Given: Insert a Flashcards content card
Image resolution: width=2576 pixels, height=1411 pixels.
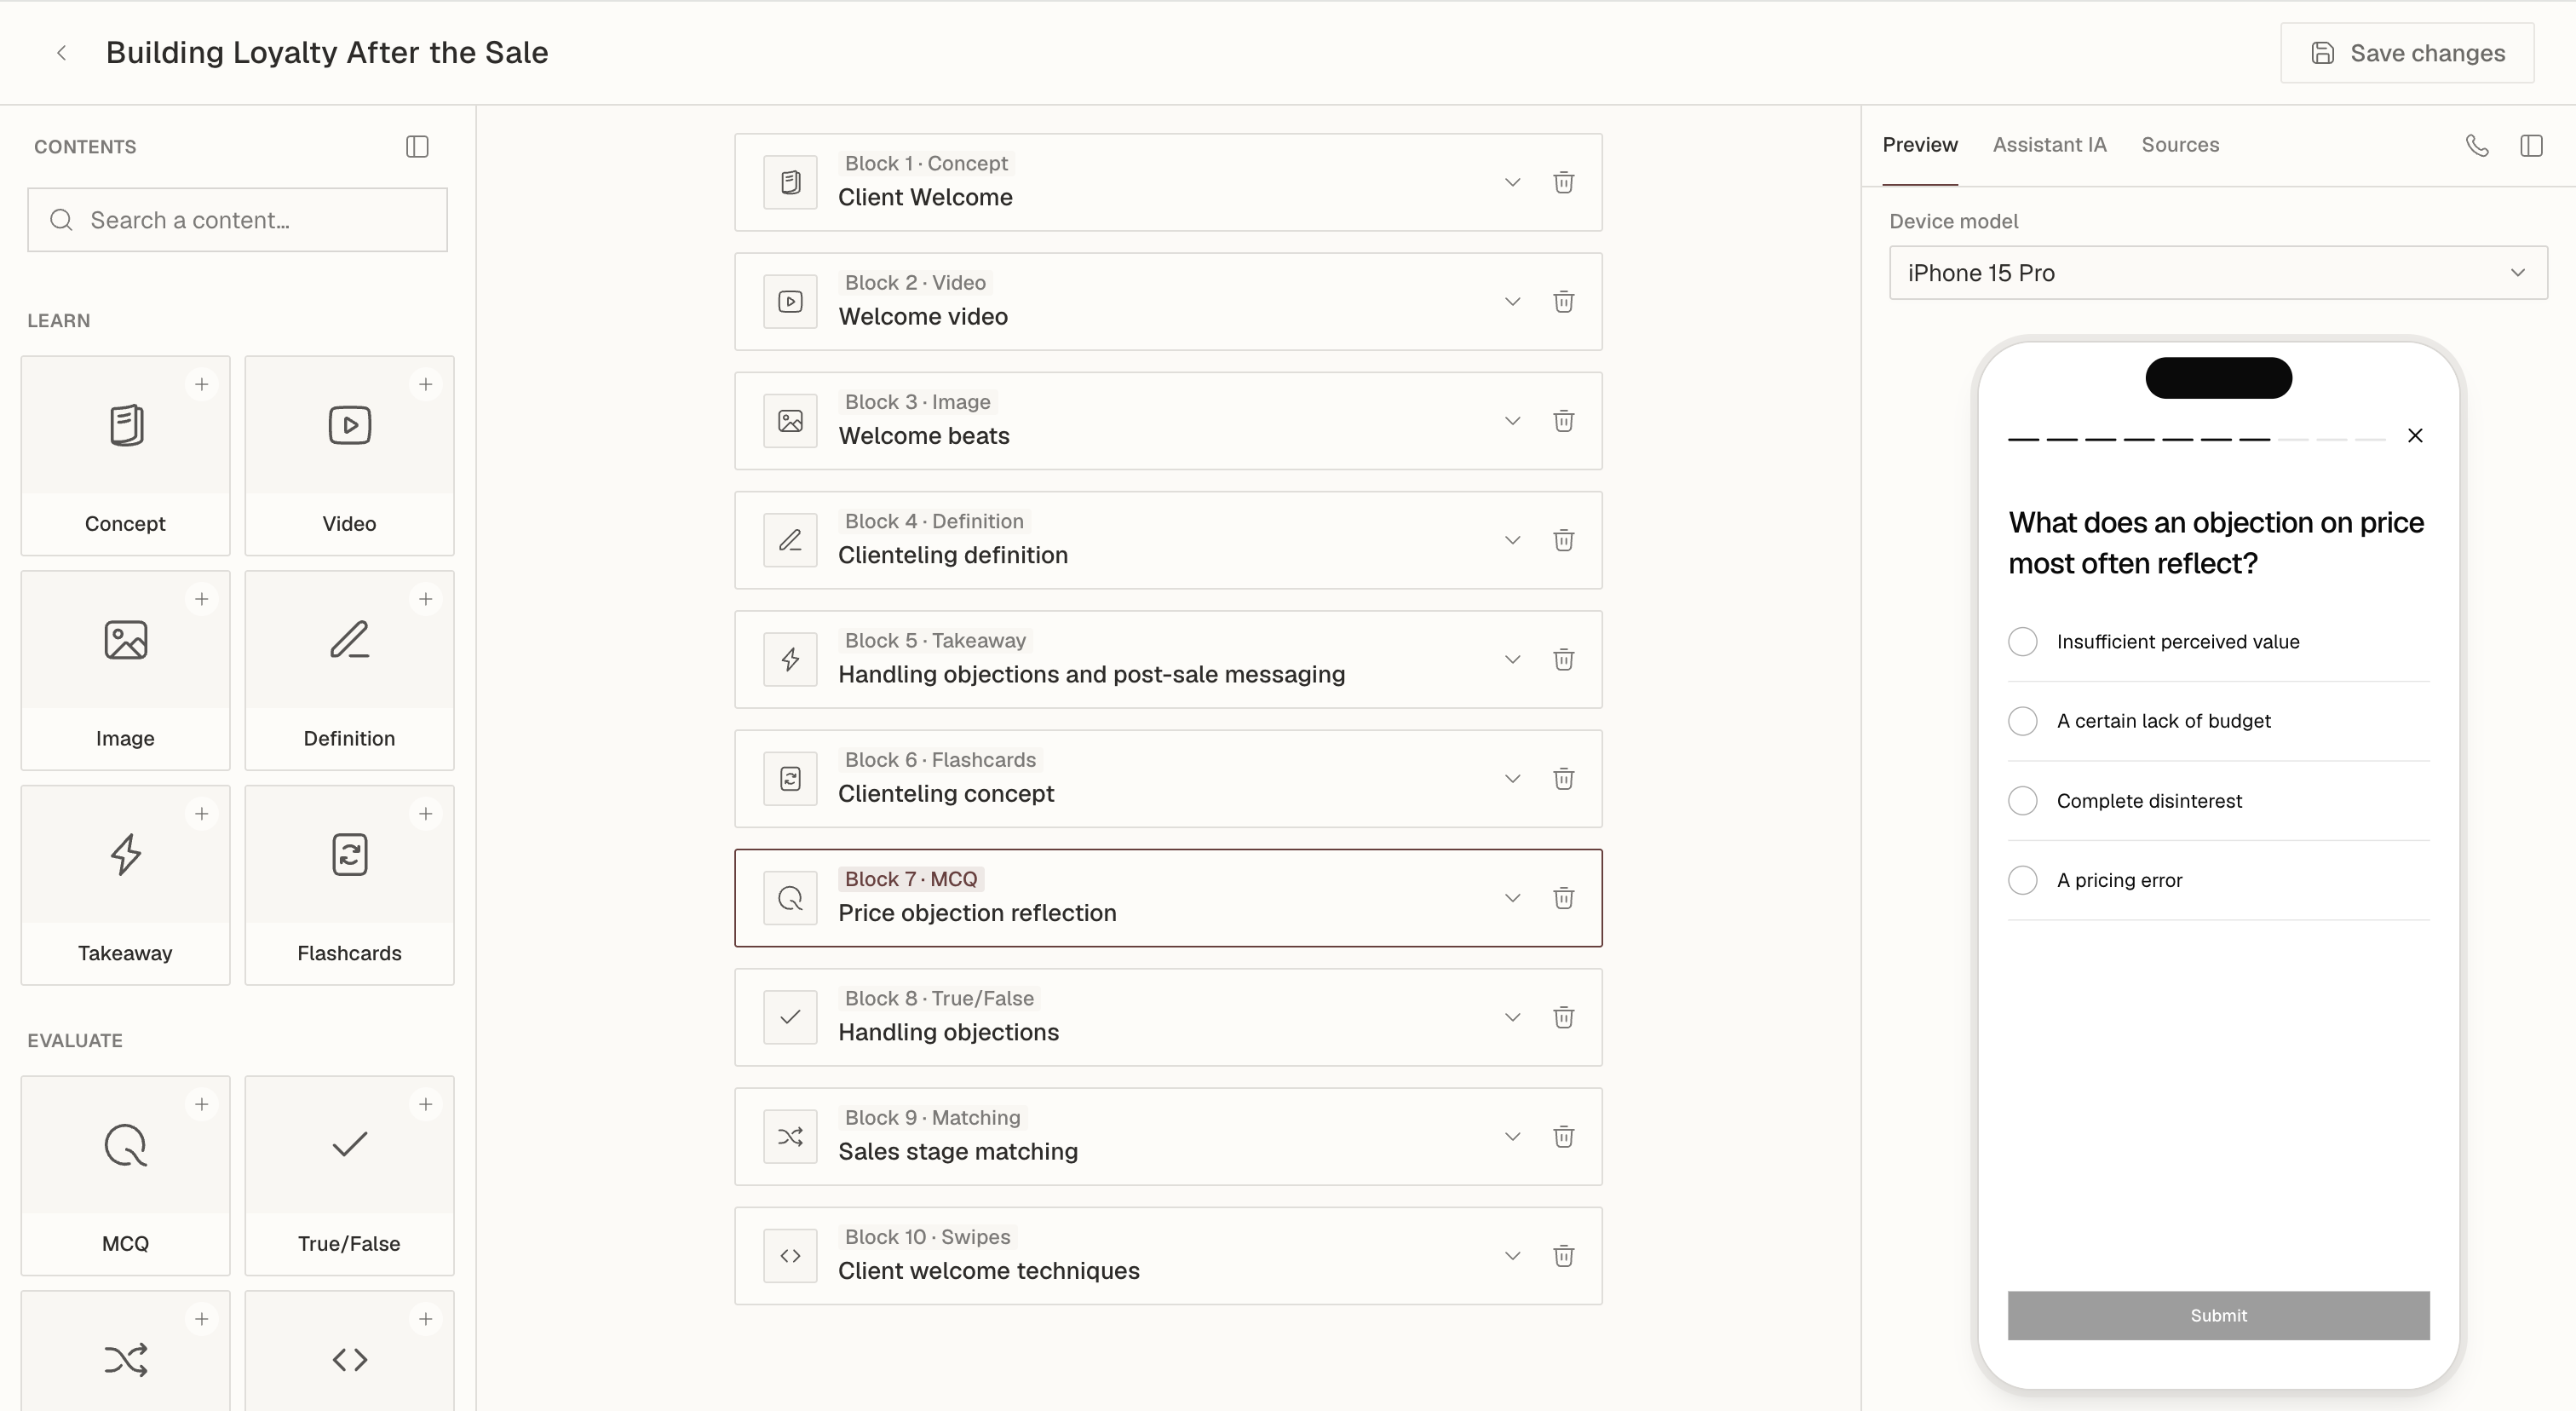Looking at the screenshot, I should pyautogui.click(x=349, y=885).
